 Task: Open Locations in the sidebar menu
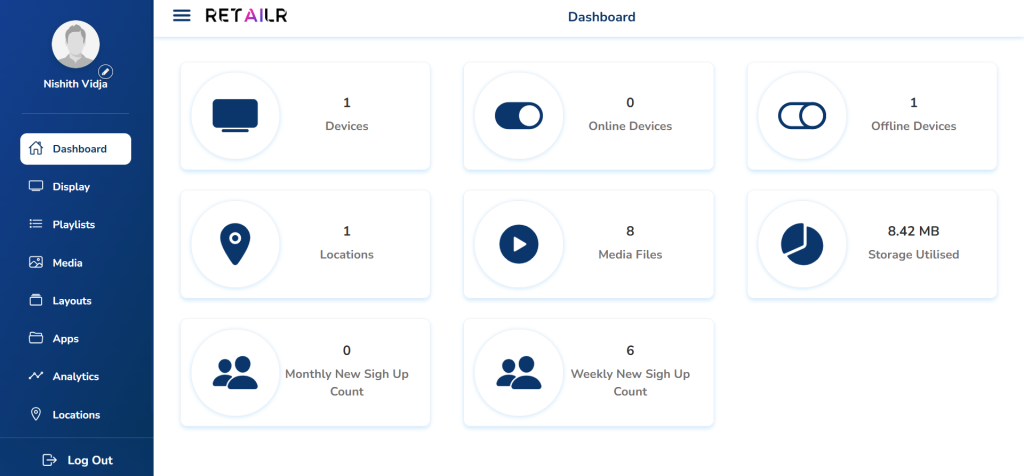(76, 415)
